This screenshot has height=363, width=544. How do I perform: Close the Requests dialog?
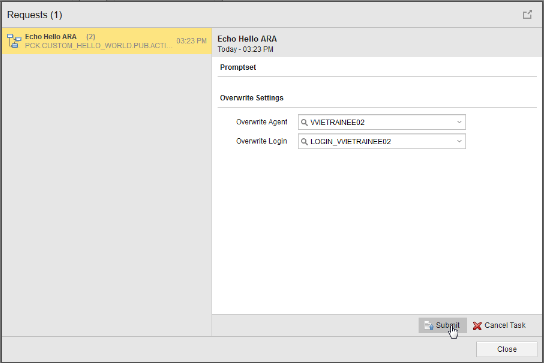[x=507, y=349]
